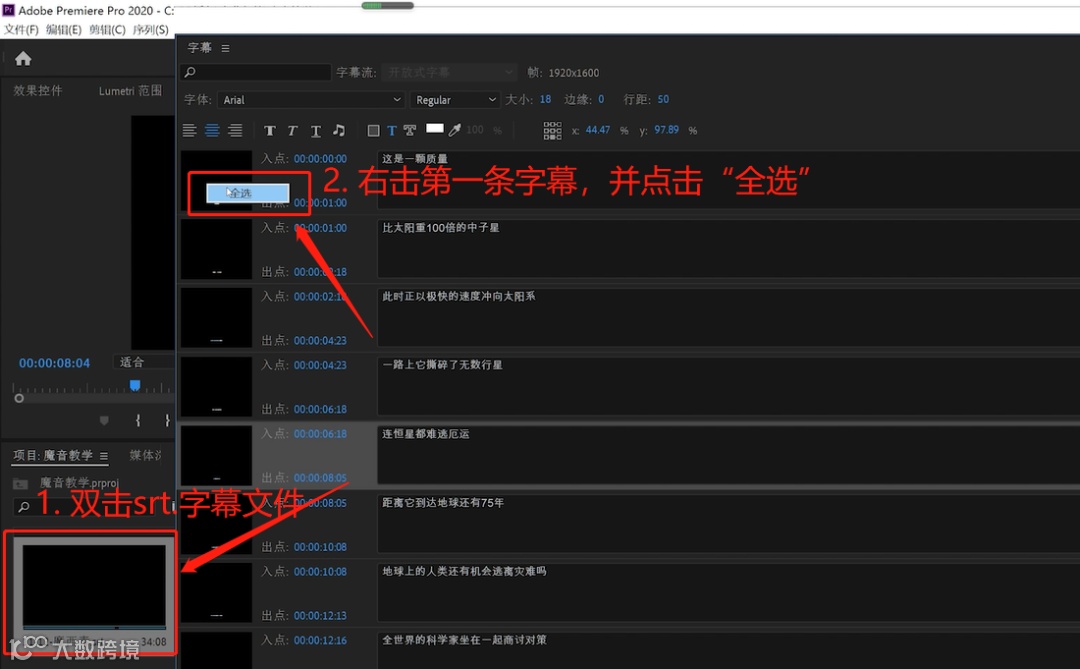The image size is (1080, 669).
Task: Open the 字体 Arial font dropdown
Action: 310,100
